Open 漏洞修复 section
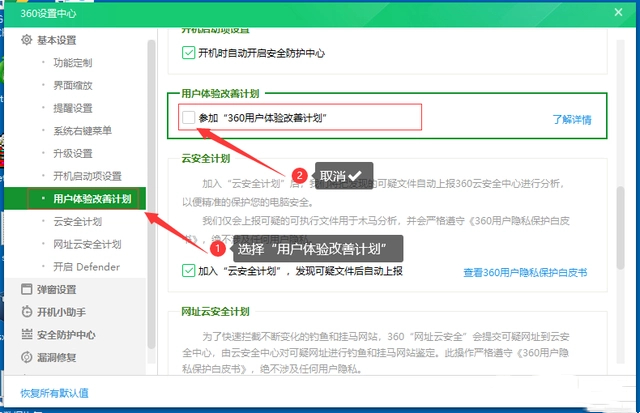 (56, 357)
